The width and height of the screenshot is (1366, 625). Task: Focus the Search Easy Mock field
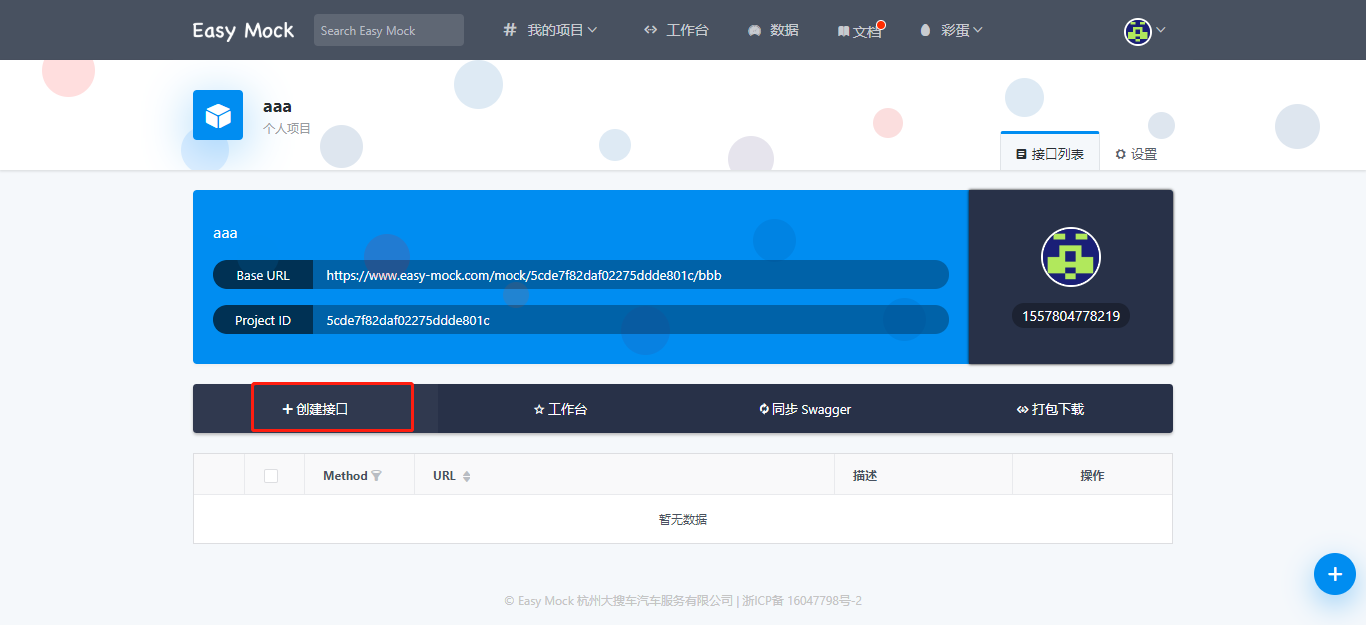[389, 30]
